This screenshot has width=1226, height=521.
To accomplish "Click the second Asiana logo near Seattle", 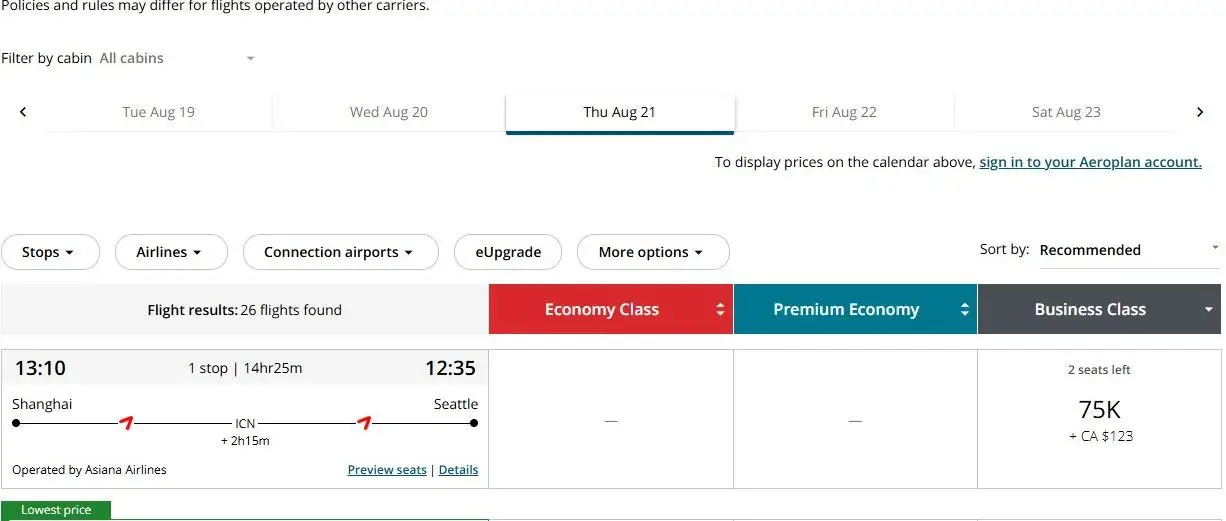I will pyautogui.click(x=364, y=423).
